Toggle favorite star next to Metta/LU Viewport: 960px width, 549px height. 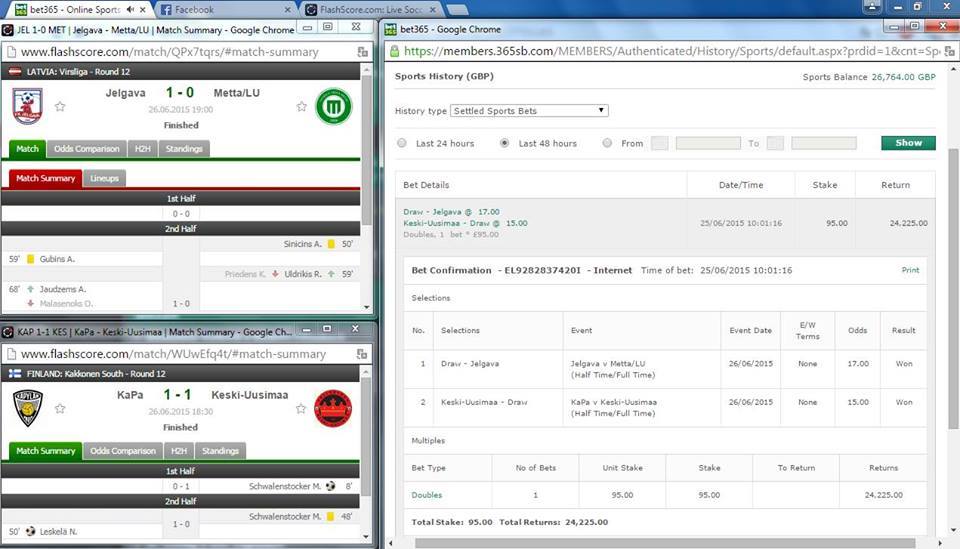click(x=301, y=106)
